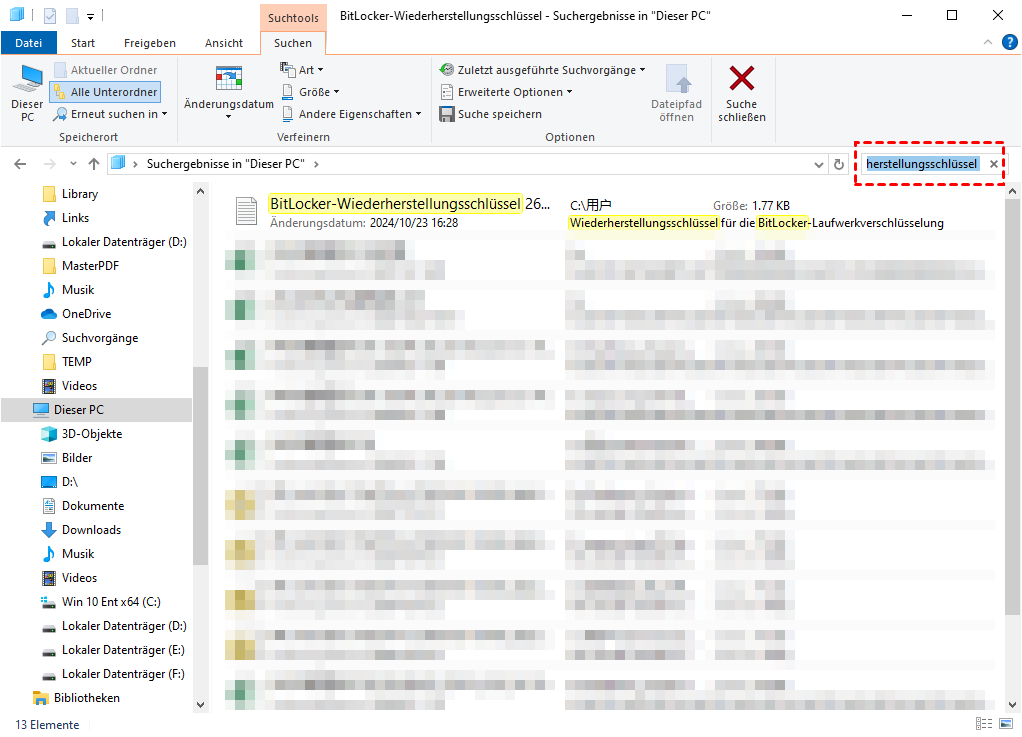Select Aktueller Ordner search scope
1022x737 pixels.
106,70
